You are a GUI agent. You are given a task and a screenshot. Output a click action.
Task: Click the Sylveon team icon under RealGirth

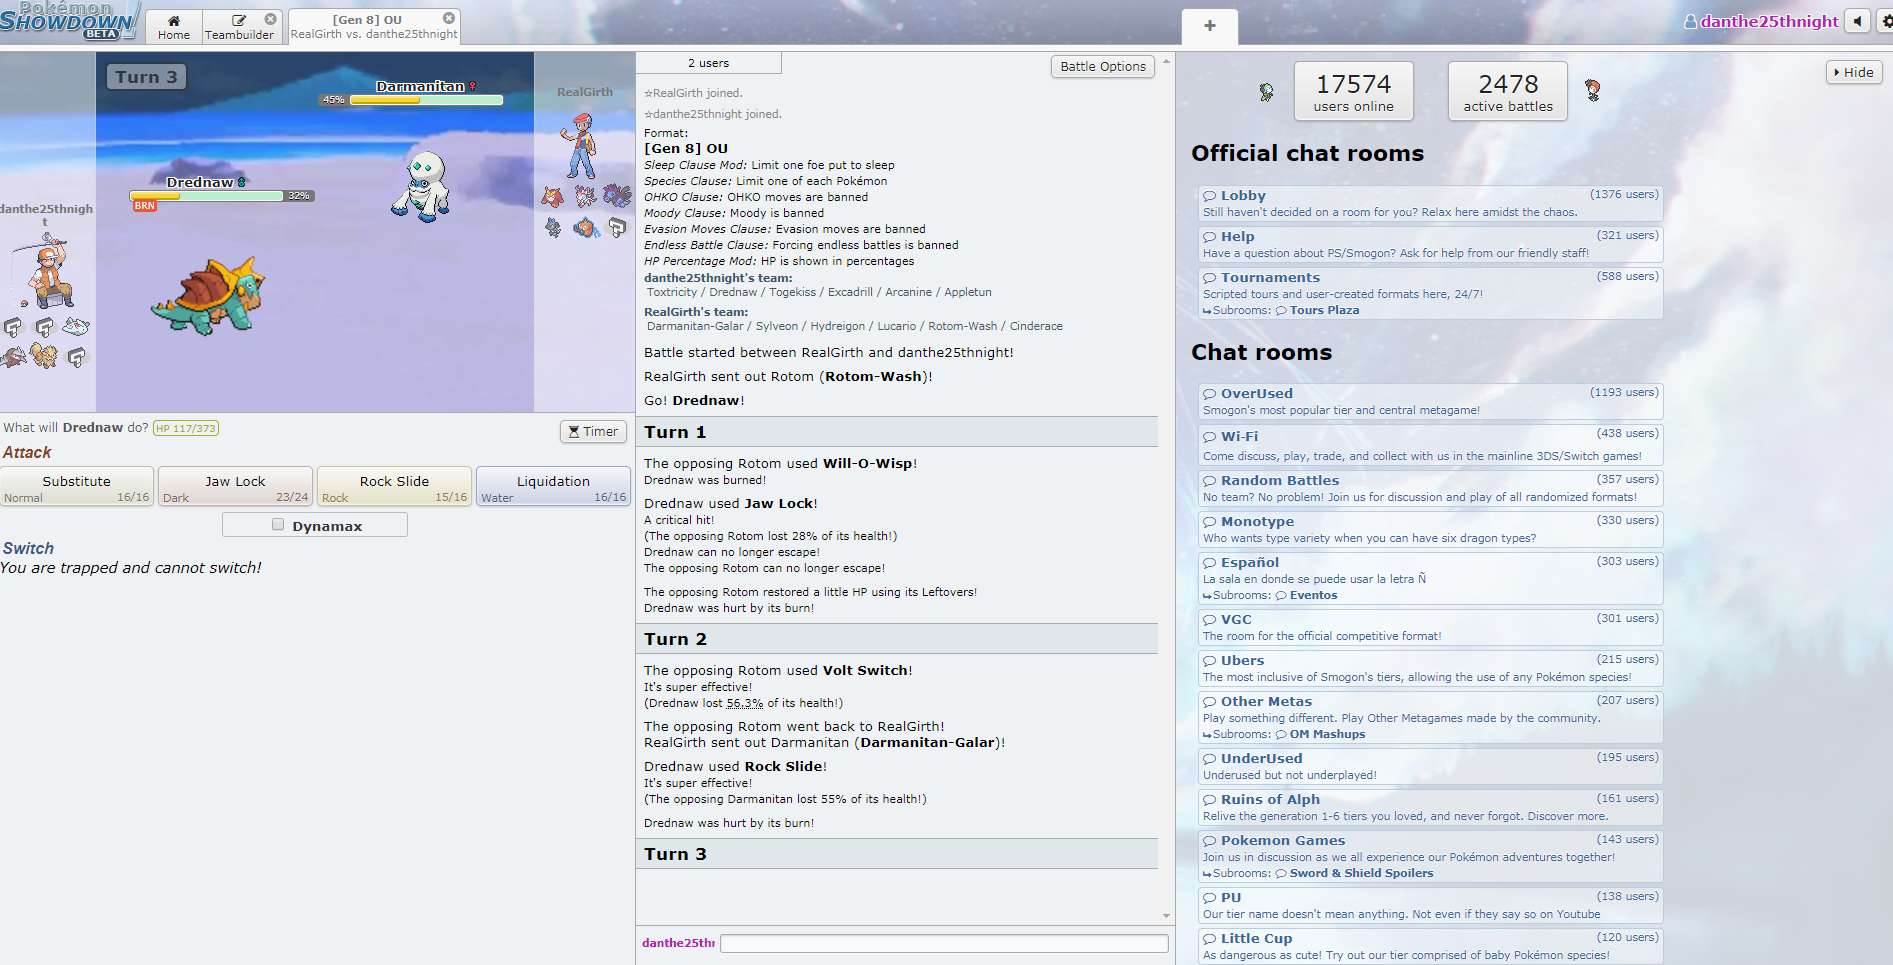585,196
